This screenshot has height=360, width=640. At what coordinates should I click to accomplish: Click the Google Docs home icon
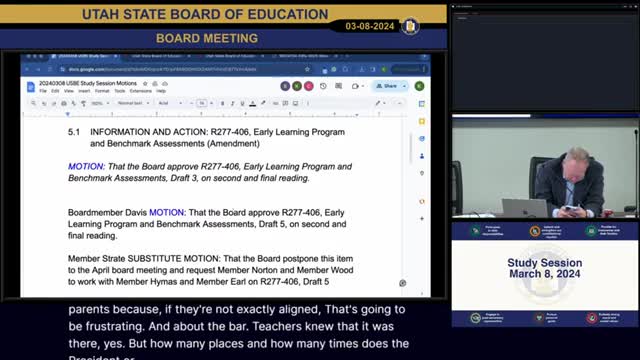pyautogui.click(x=31, y=87)
